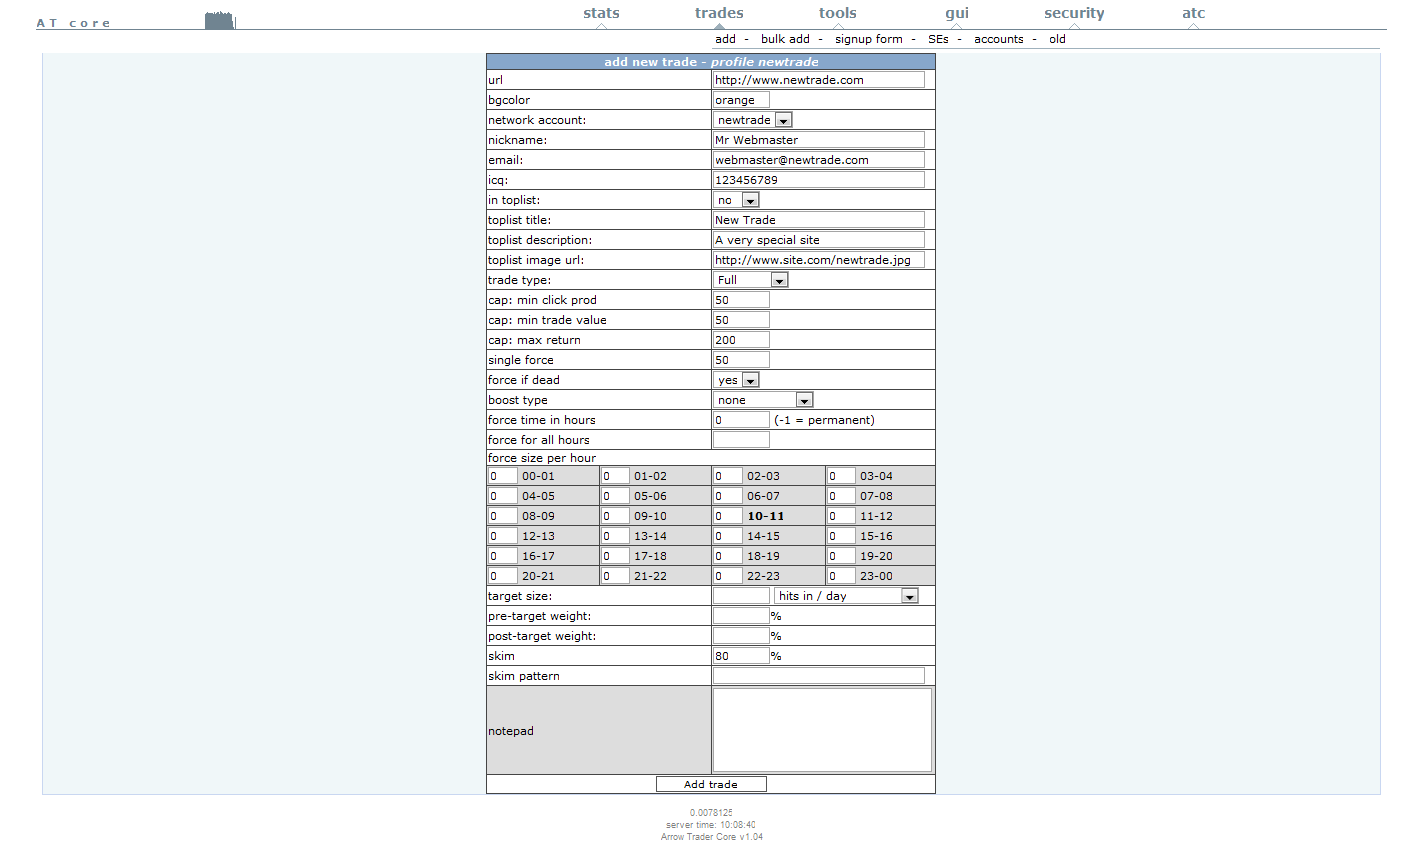Click the 'add new trade' form header
1423x843 pixels.
(x=711, y=61)
